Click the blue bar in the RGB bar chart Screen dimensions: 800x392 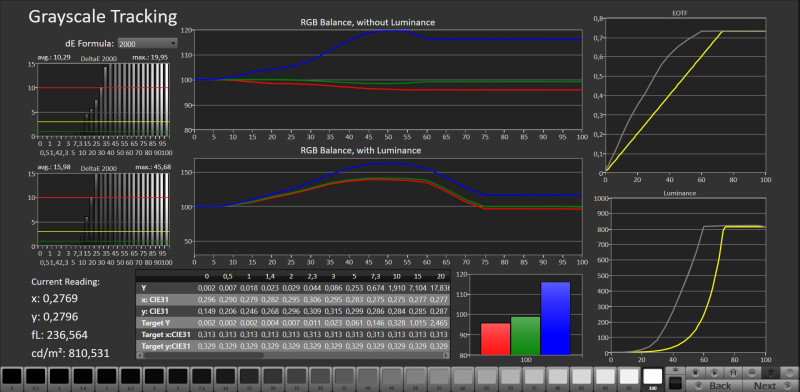click(x=555, y=318)
